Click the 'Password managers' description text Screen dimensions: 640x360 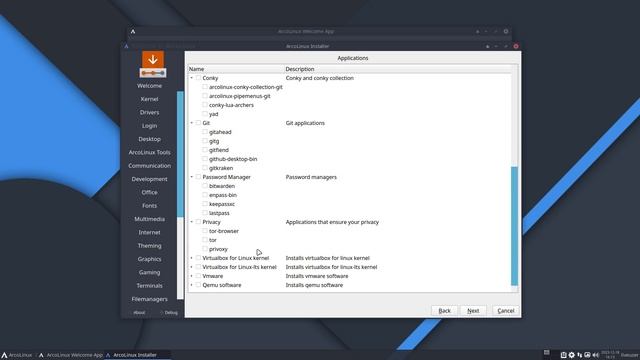point(311,177)
